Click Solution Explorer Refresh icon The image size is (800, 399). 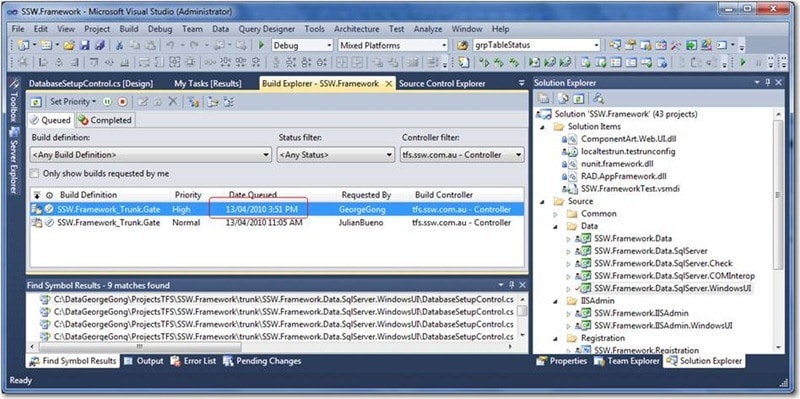click(578, 98)
